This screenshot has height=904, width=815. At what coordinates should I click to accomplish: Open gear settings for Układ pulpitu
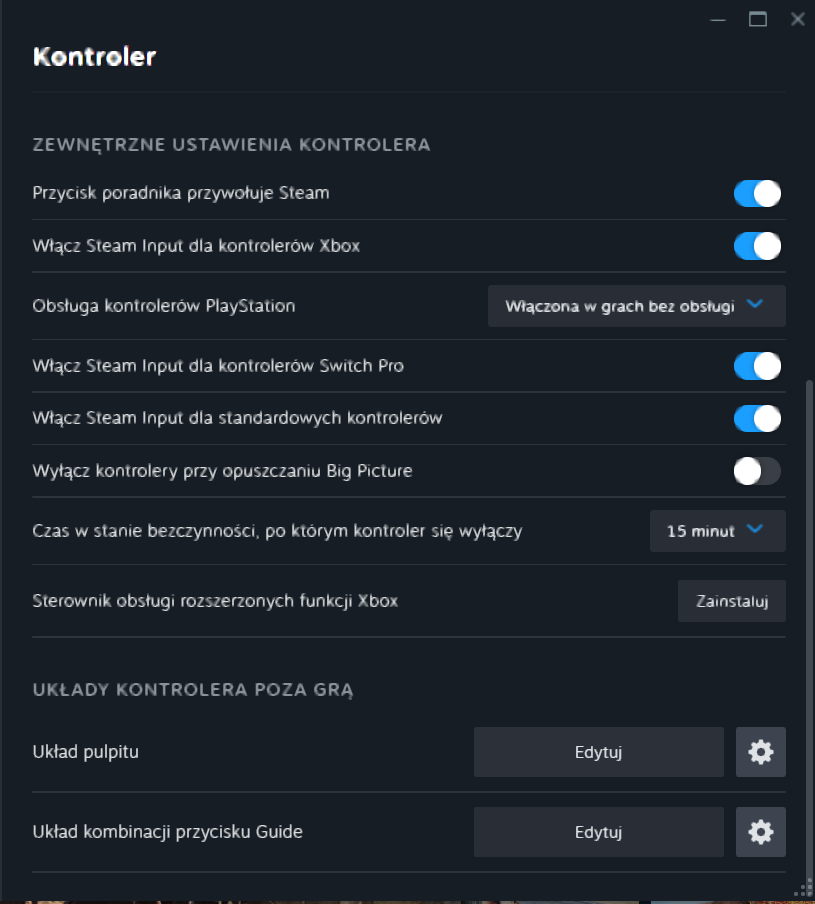pos(760,752)
